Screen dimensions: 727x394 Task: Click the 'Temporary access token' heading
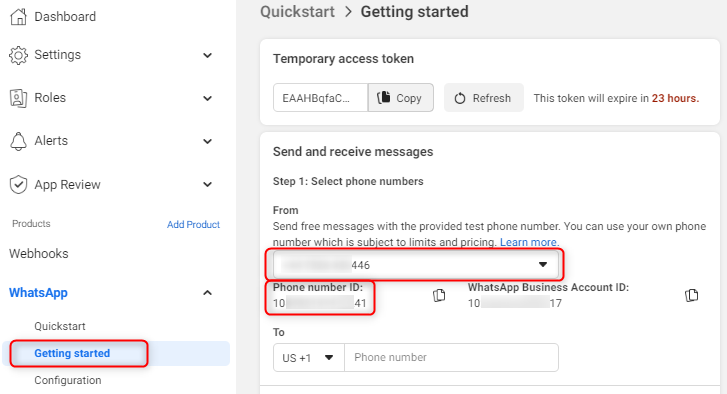coord(343,59)
